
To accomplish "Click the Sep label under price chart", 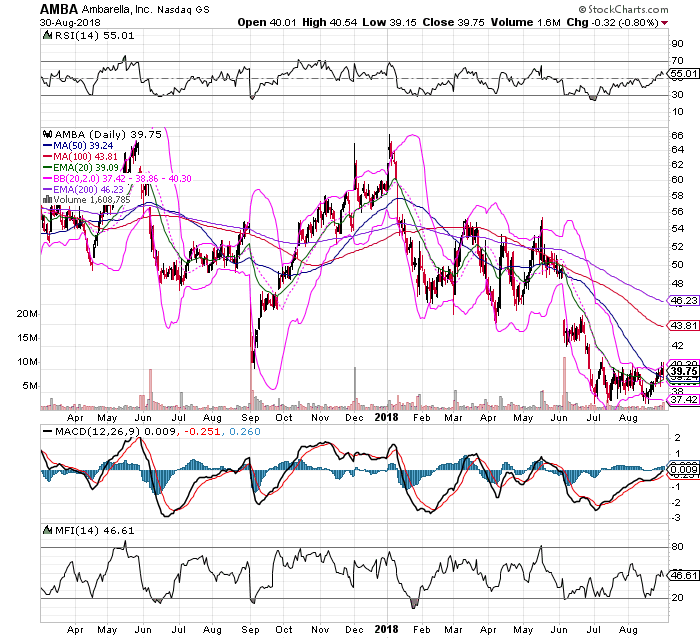I will (x=250, y=418).
